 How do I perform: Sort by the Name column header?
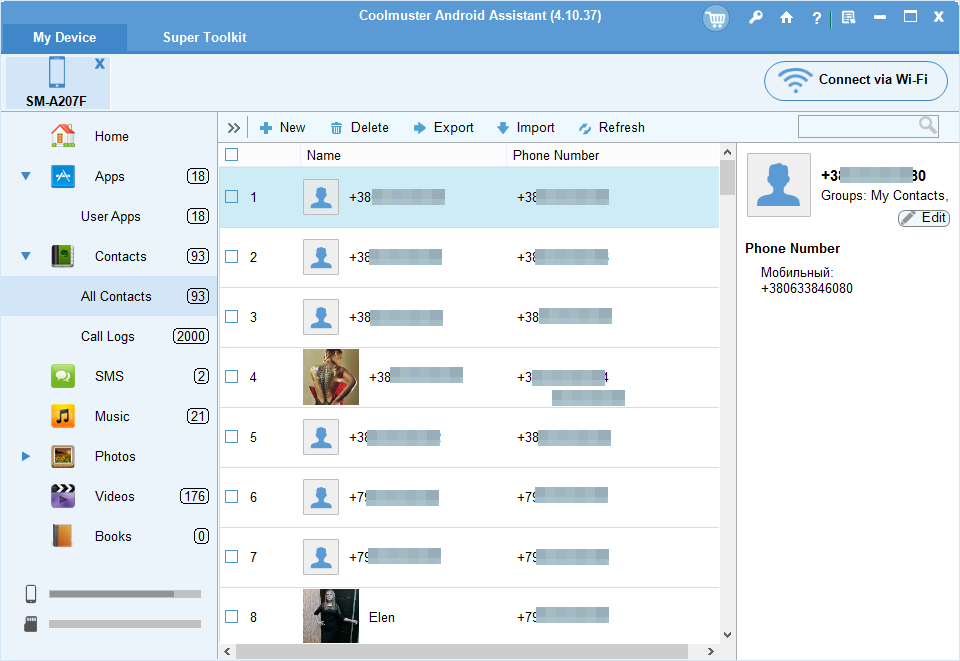pyautogui.click(x=403, y=155)
